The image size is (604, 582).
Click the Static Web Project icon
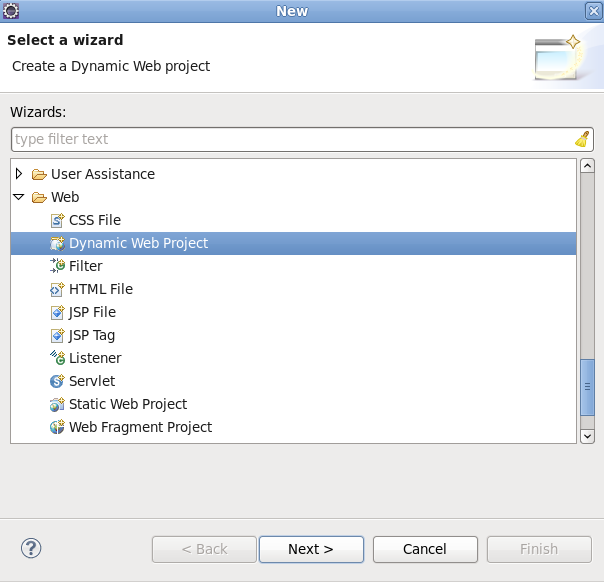(57, 404)
